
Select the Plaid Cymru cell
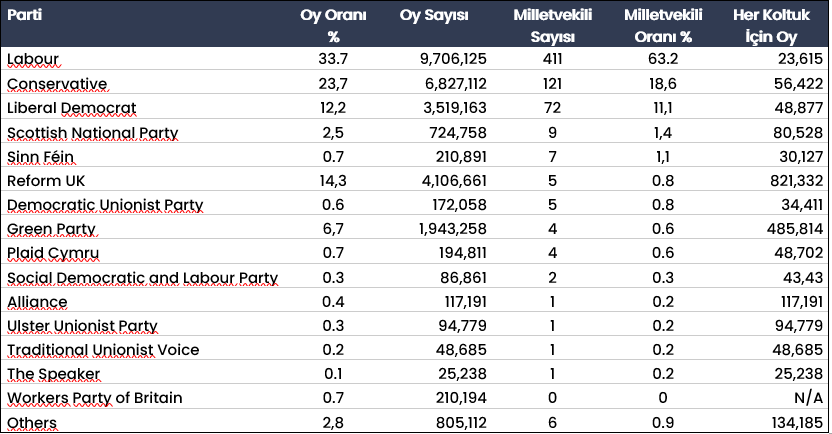pos(52,253)
